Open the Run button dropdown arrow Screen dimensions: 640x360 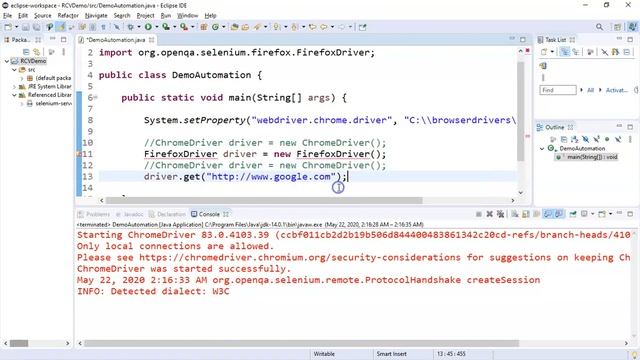click(x=156, y=27)
